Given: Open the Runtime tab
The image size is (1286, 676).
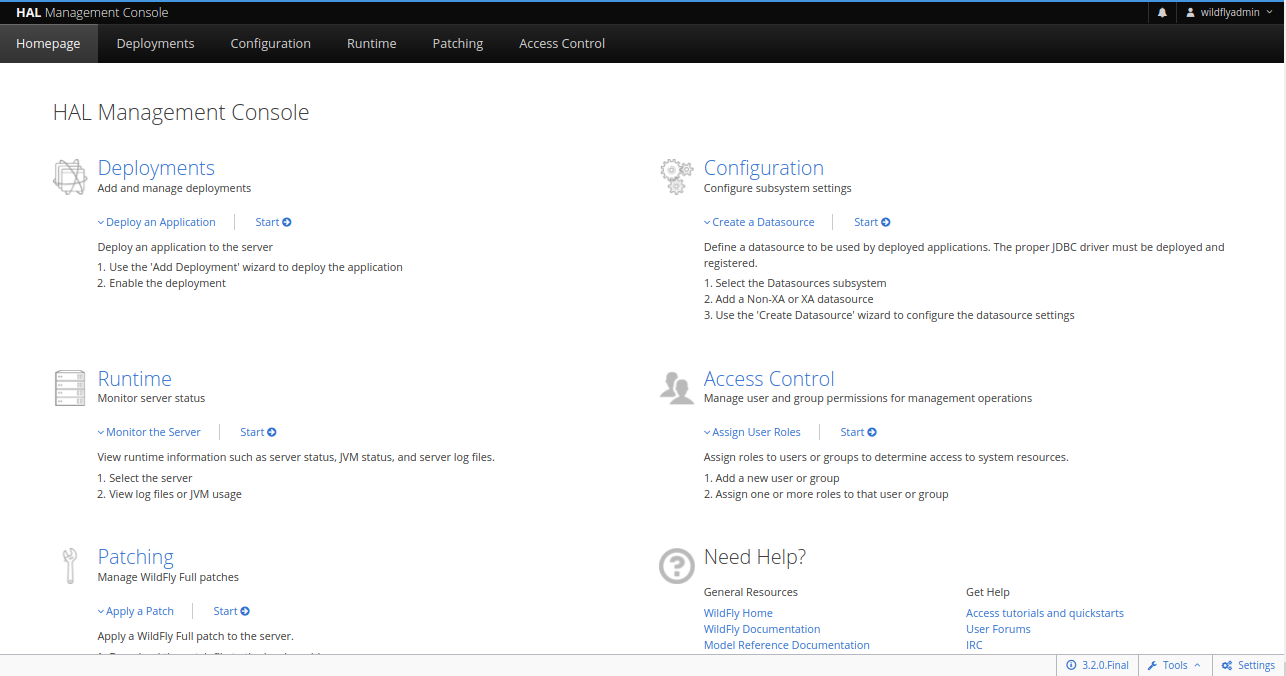Looking at the screenshot, I should pyautogui.click(x=371, y=43).
